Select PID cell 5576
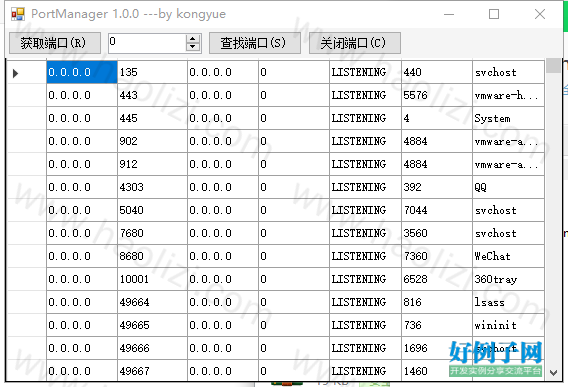Screen dimensions: 568x387 [437, 95]
